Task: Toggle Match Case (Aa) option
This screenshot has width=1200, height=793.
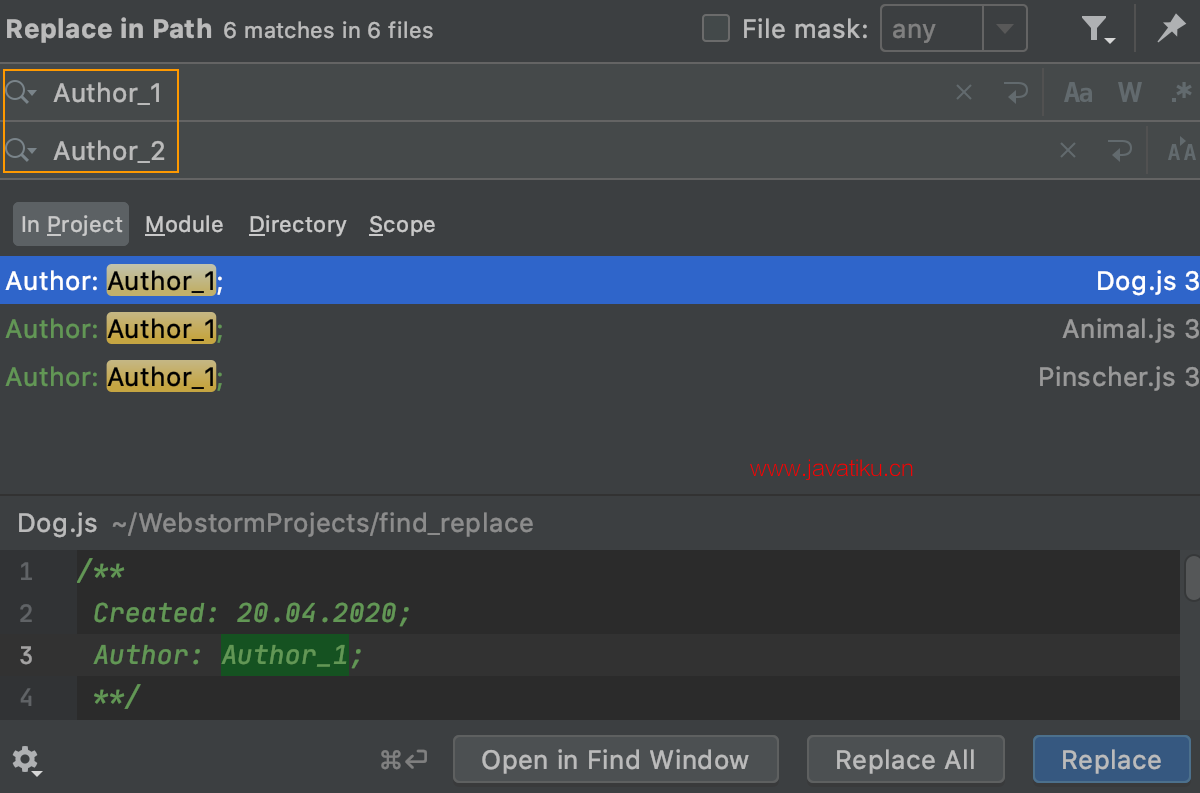Action: pos(1078,93)
